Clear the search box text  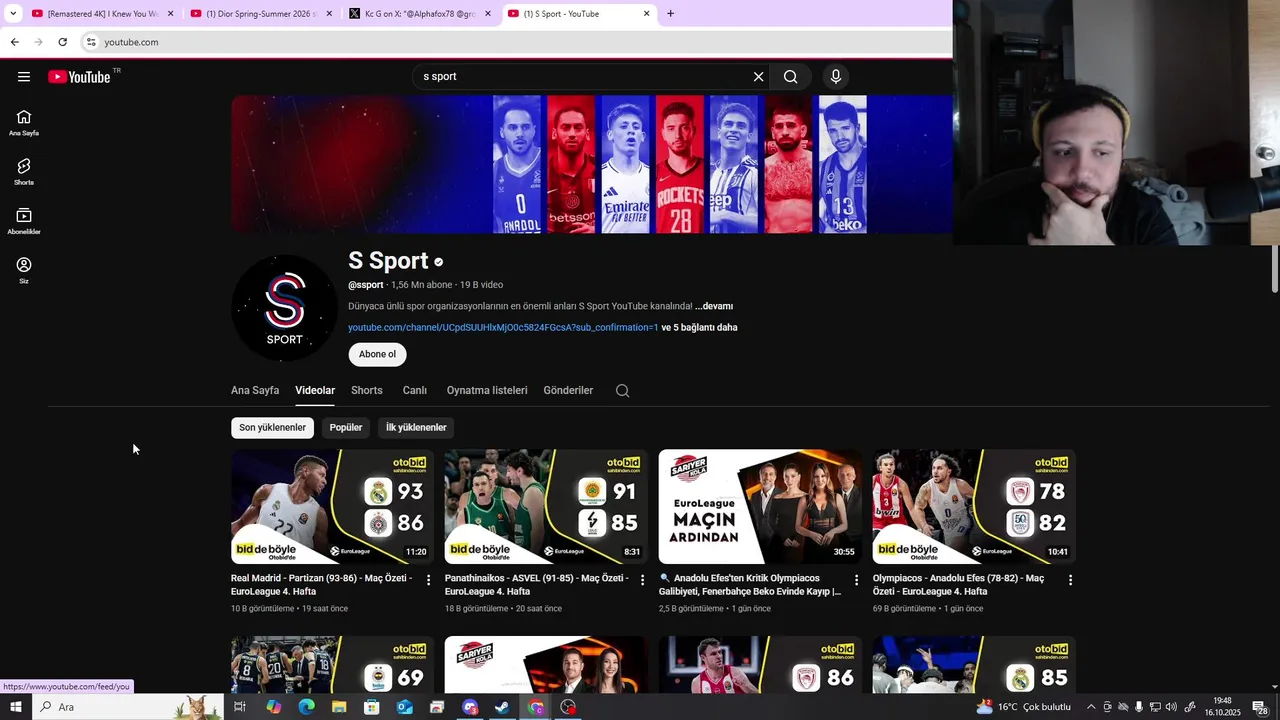click(758, 77)
